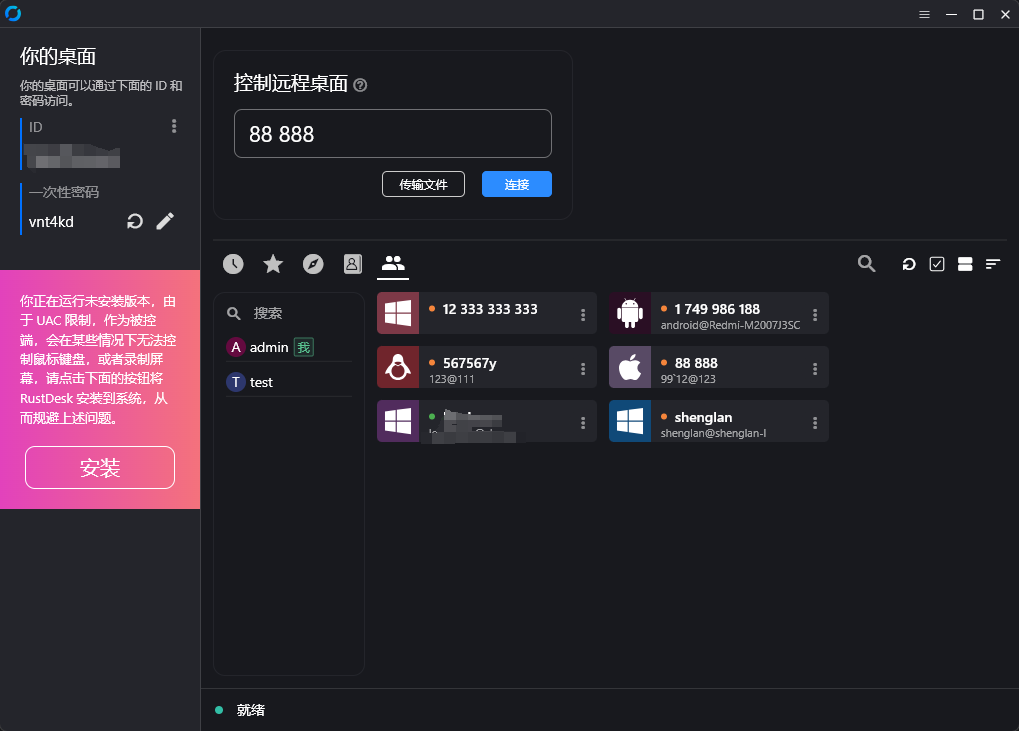Open options menu next to your ID
Screen dimensions: 1019x731
(174, 126)
